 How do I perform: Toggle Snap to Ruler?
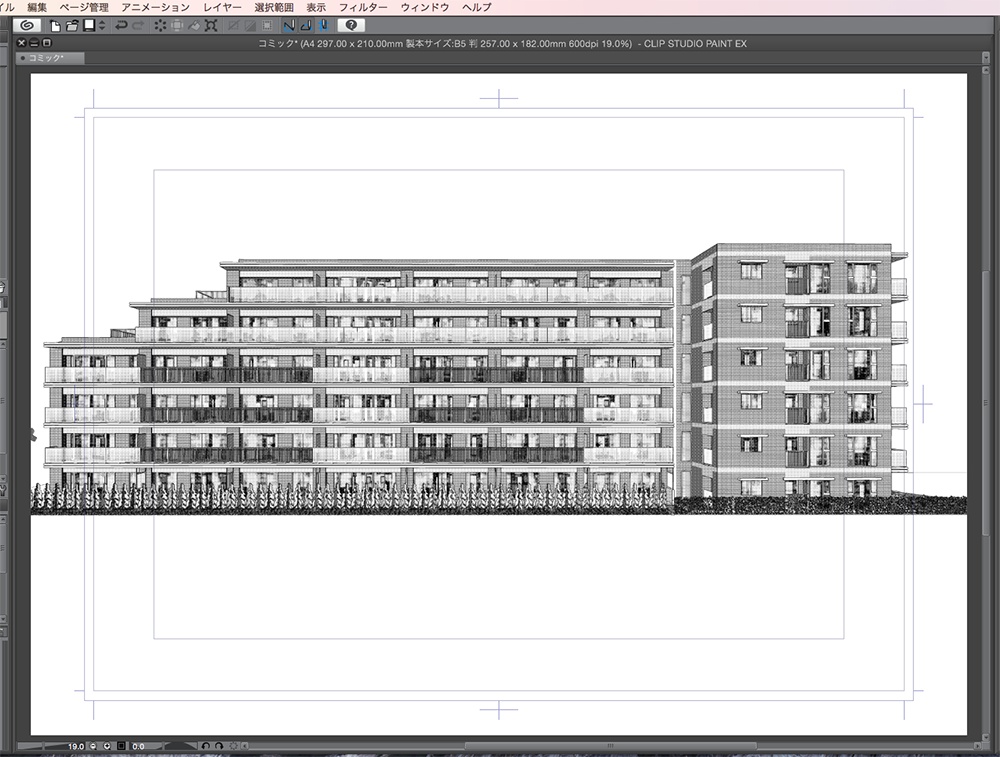pyautogui.click(x=289, y=26)
